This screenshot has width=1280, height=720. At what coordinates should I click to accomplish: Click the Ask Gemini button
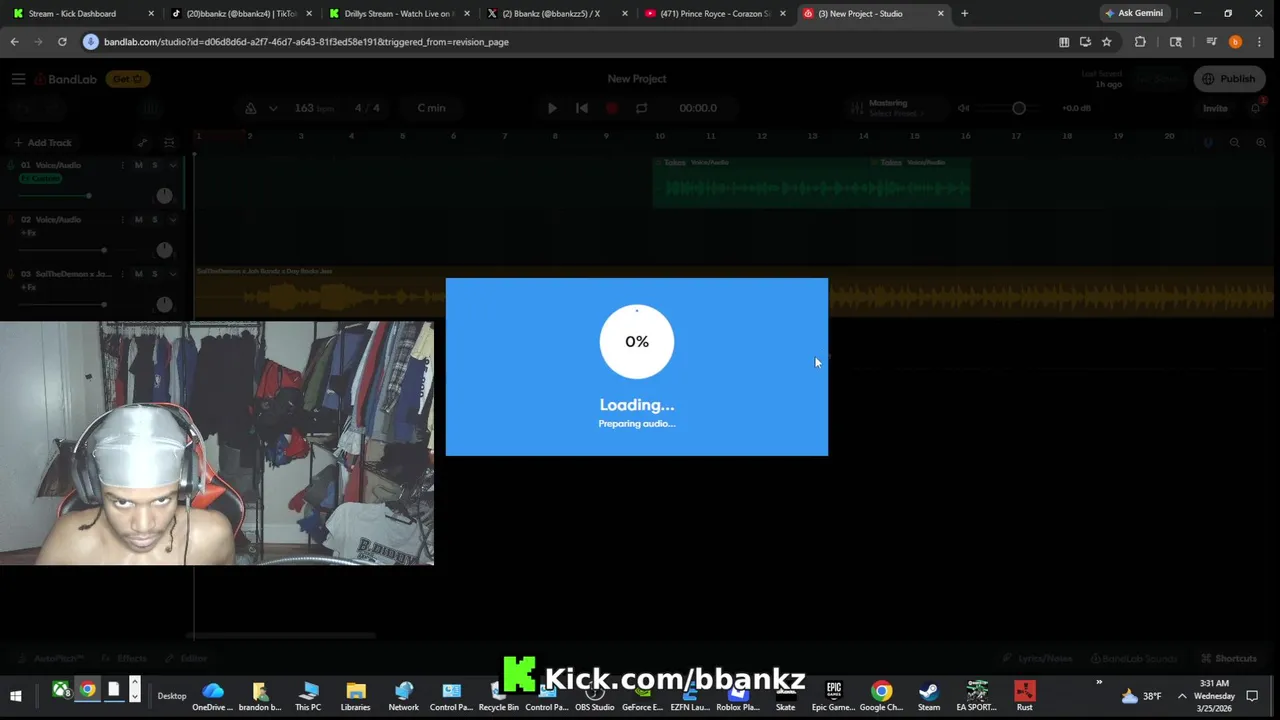click(1134, 13)
